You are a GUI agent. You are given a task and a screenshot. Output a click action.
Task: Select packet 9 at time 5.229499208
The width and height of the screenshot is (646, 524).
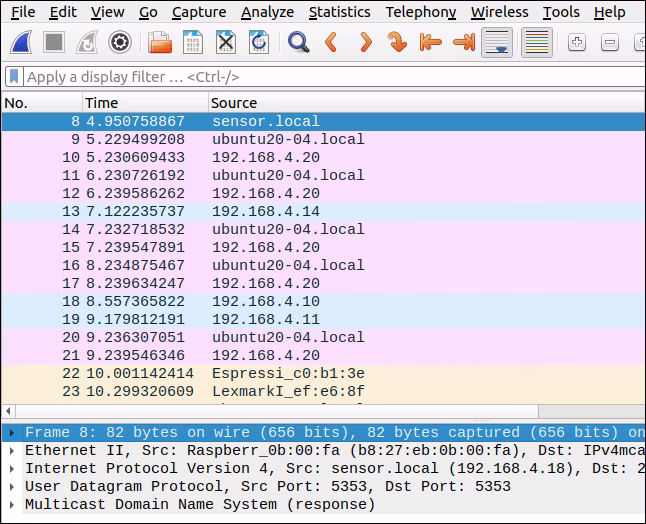pos(323,139)
